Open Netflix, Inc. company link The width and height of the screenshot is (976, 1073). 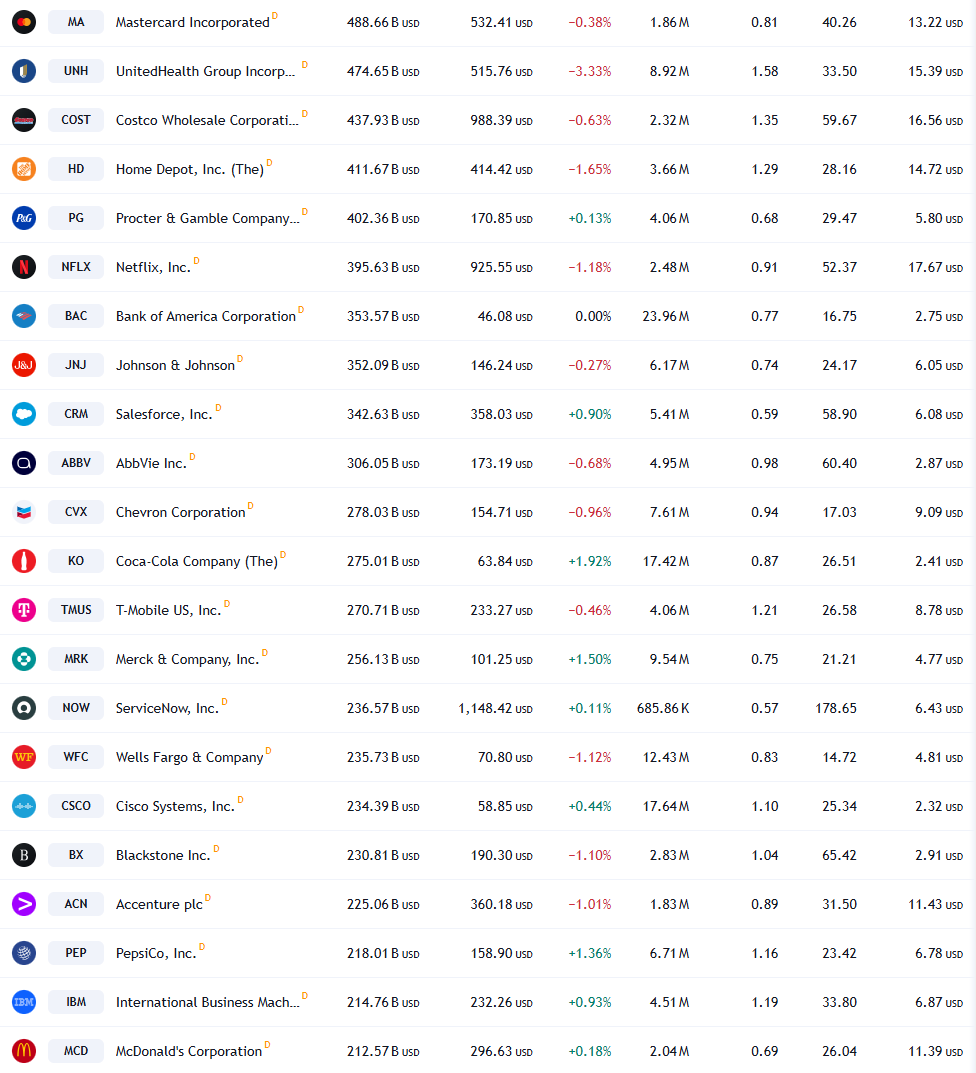[x=153, y=268]
